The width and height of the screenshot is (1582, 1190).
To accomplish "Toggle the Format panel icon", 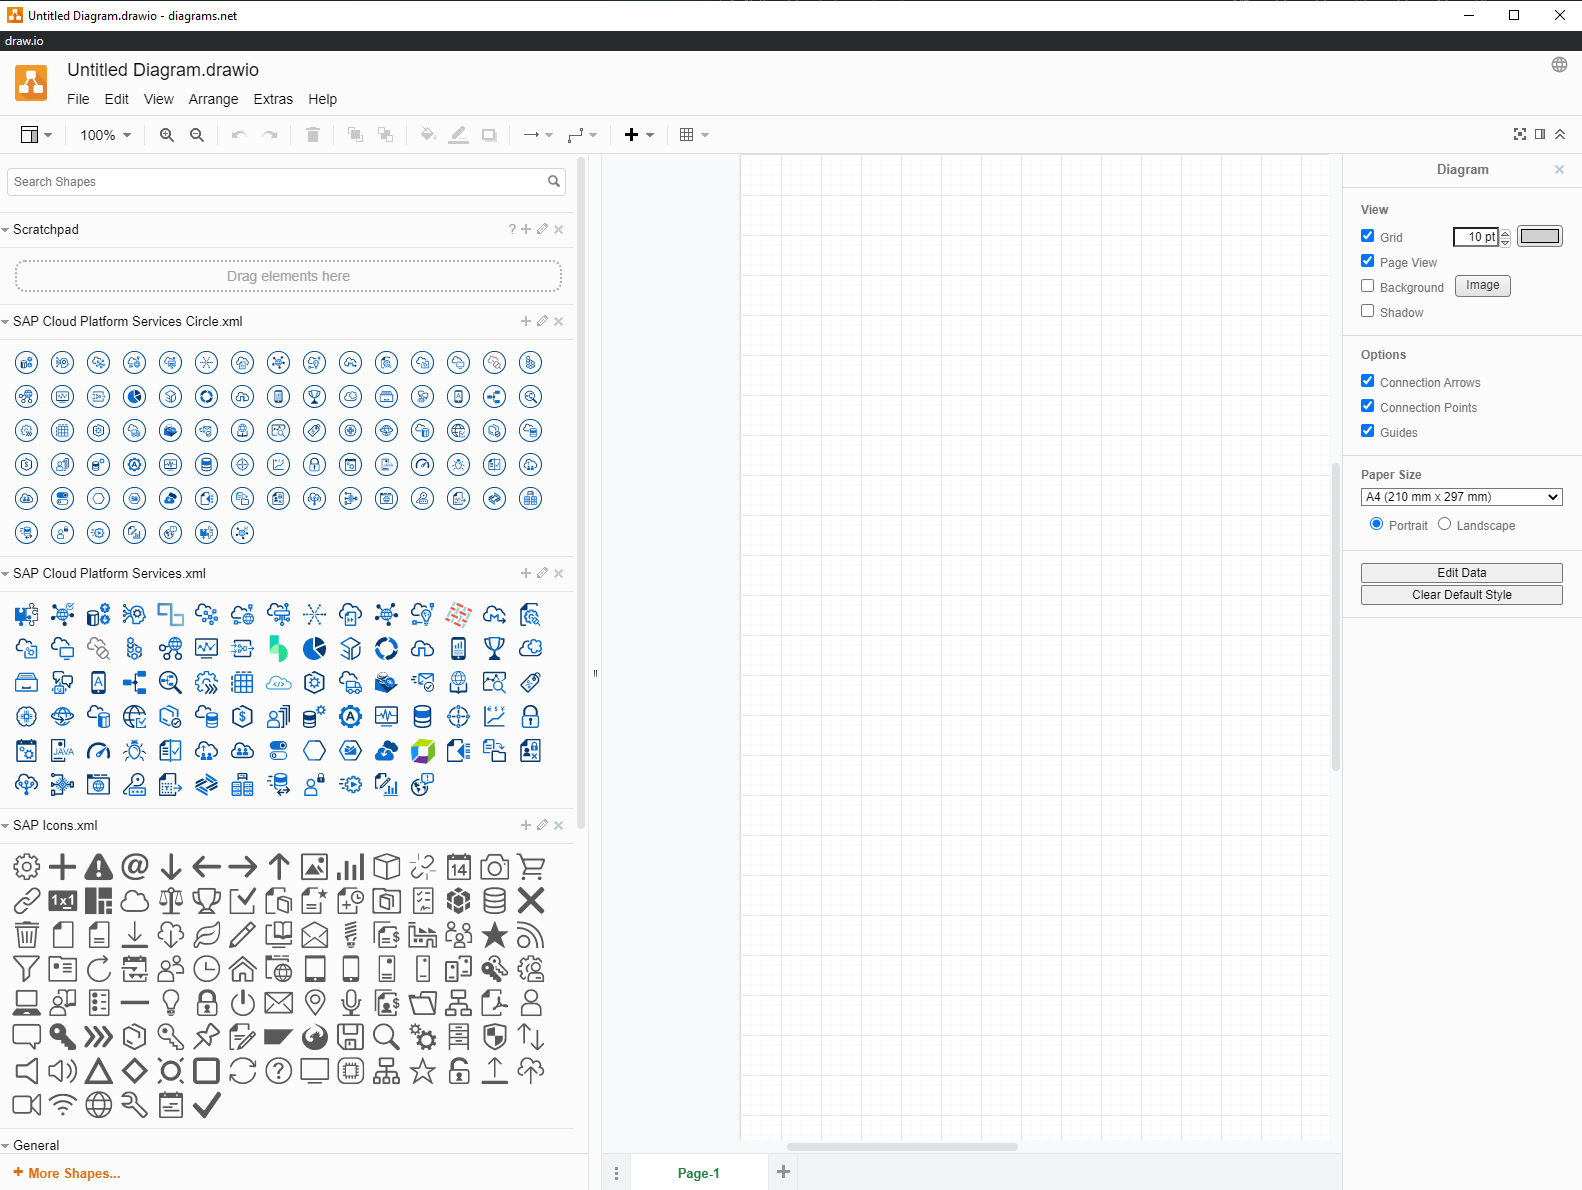I will (x=1540, y=134).
